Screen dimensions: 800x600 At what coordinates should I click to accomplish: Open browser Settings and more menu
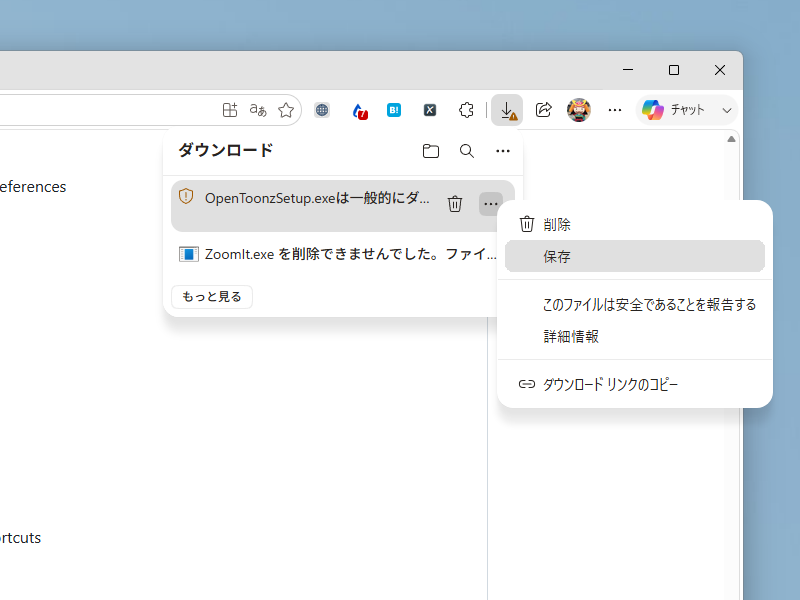click(615, 110)
